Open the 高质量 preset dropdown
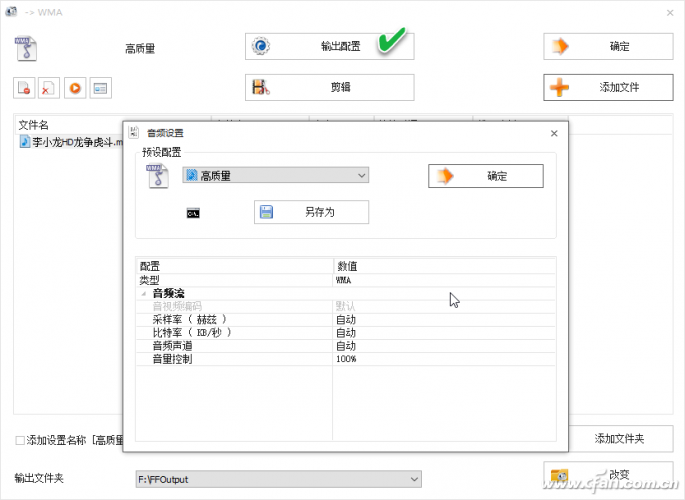This screenshot has width=685, height=500. click(x=276, y=176)
